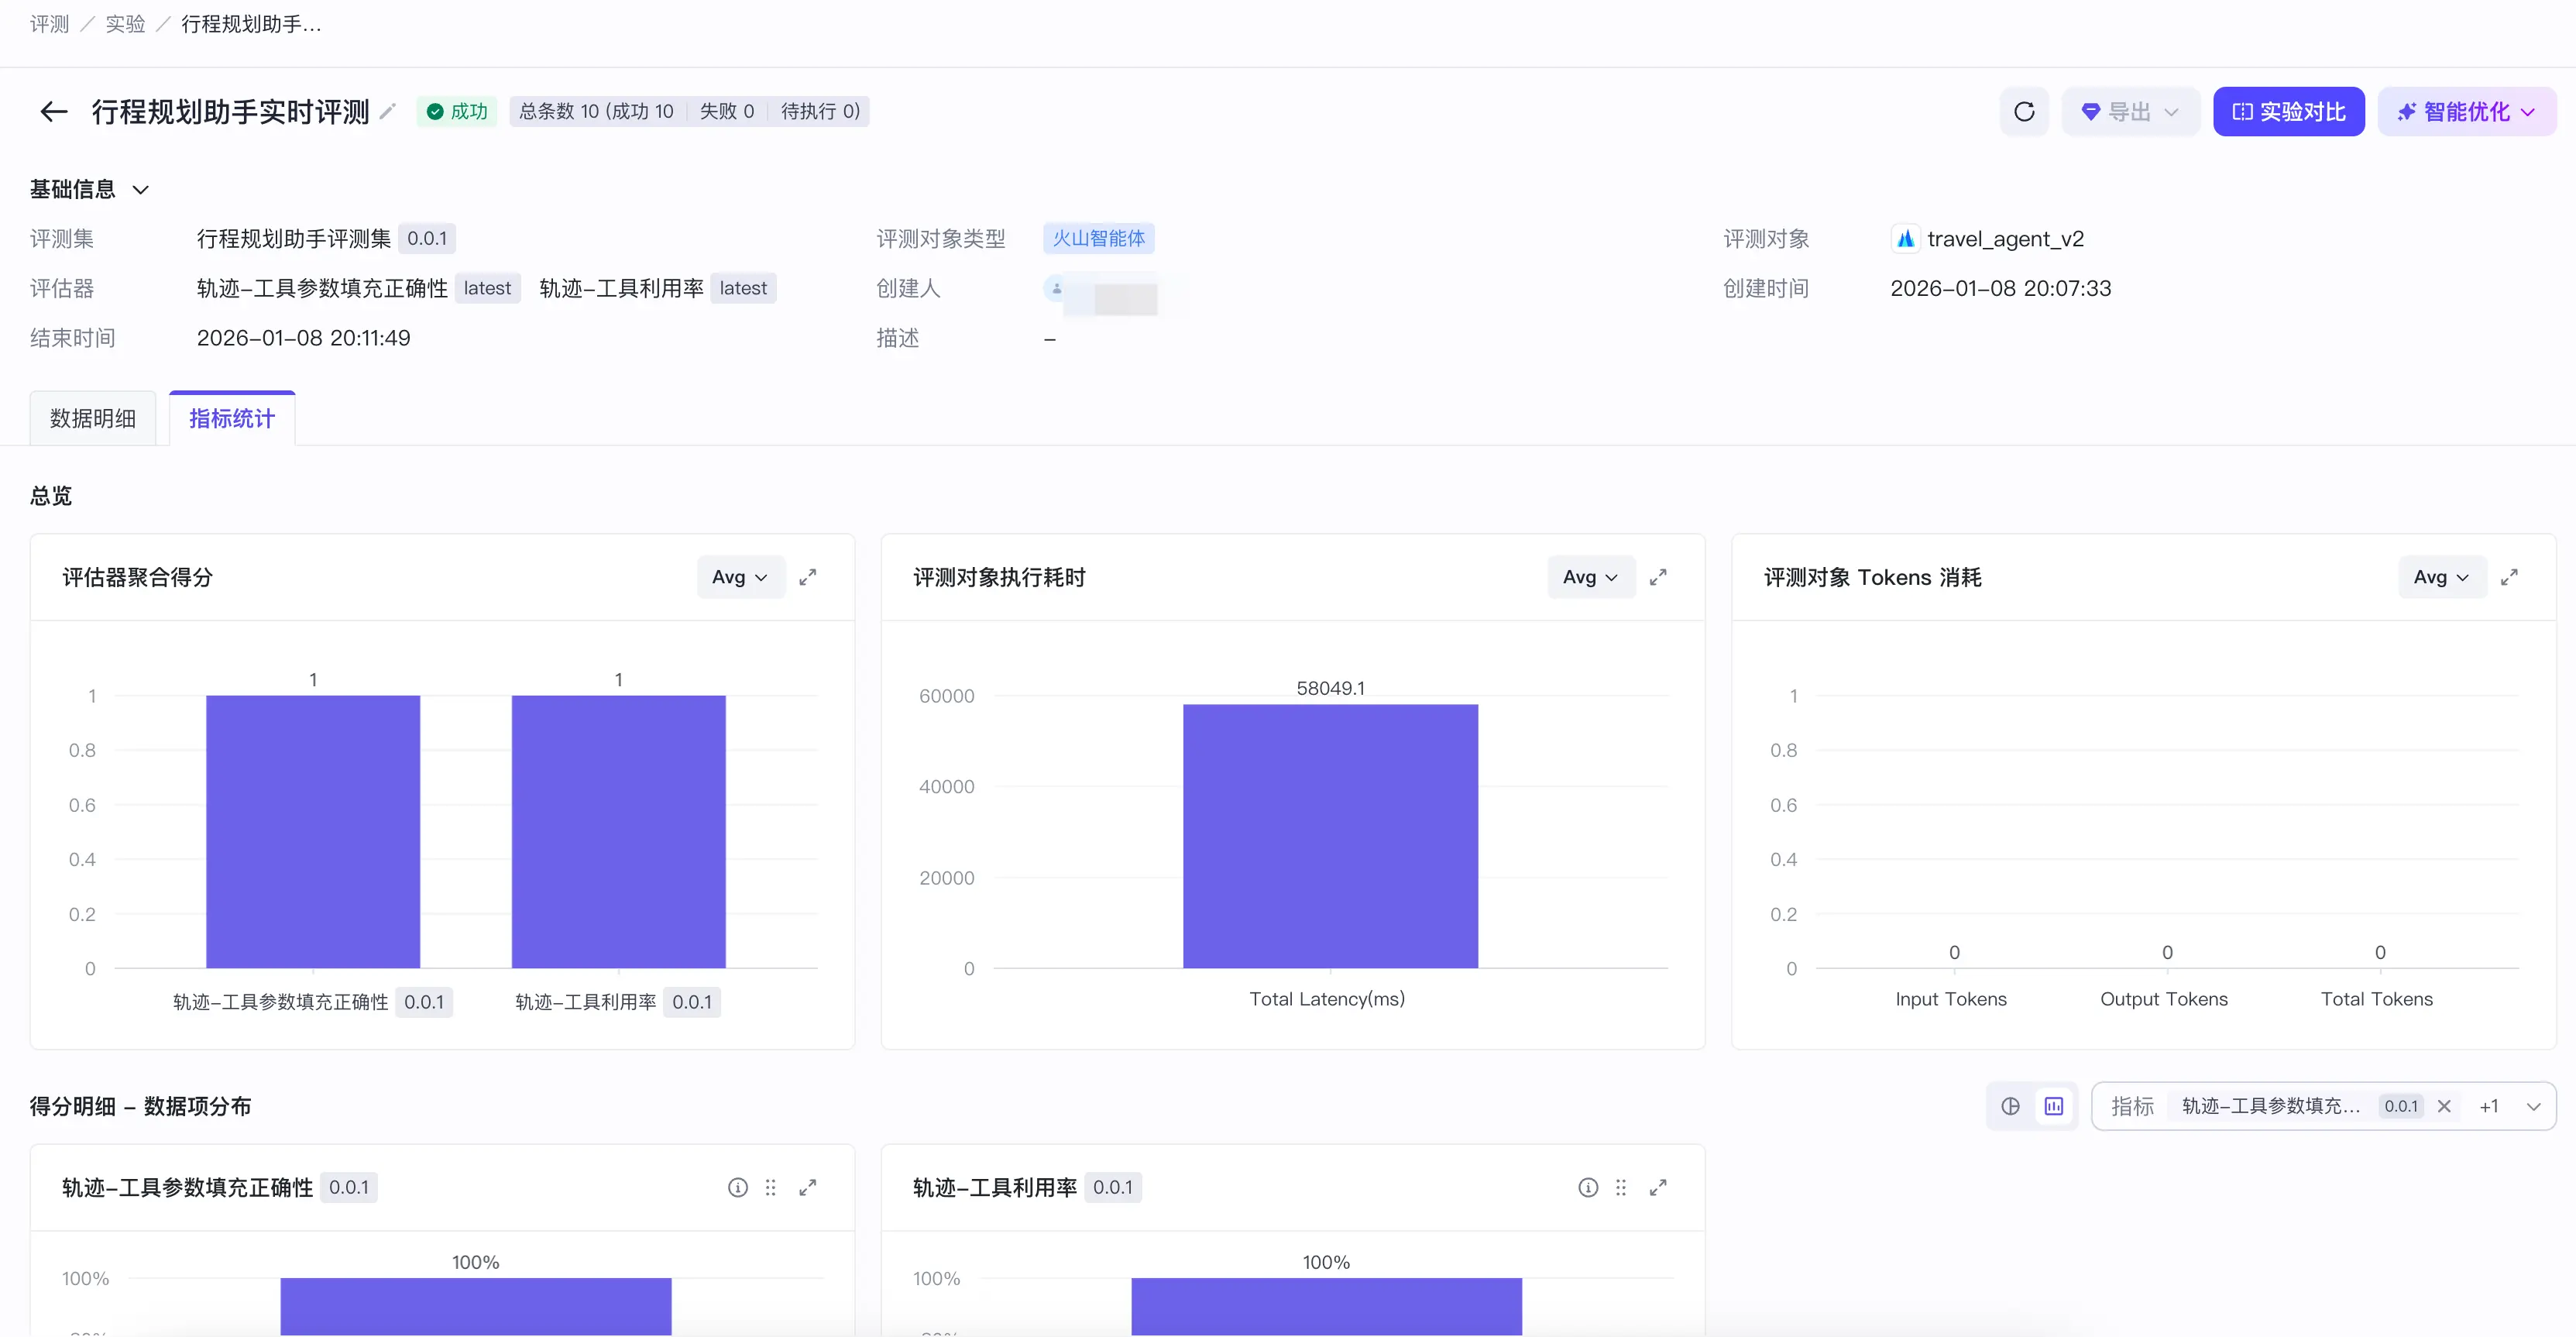Click the end time 2026-01-08 20:11:49

coord(303,338)
